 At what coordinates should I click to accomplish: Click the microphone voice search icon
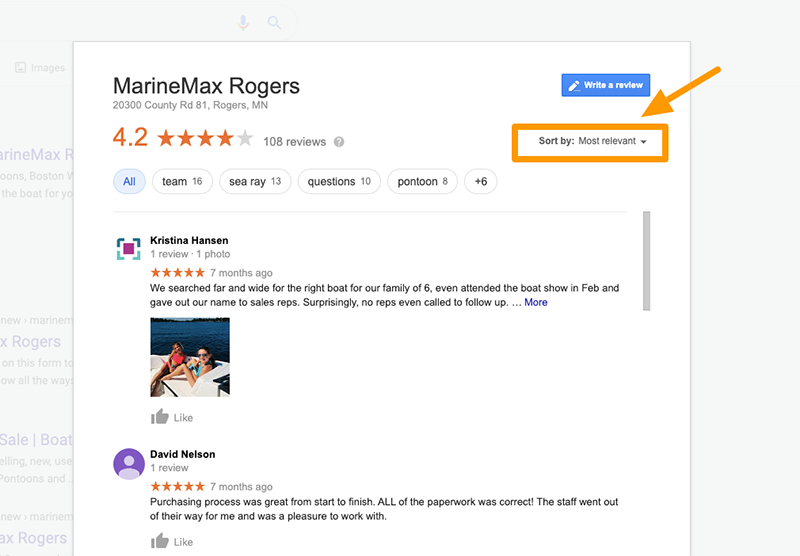pos(243,22)
